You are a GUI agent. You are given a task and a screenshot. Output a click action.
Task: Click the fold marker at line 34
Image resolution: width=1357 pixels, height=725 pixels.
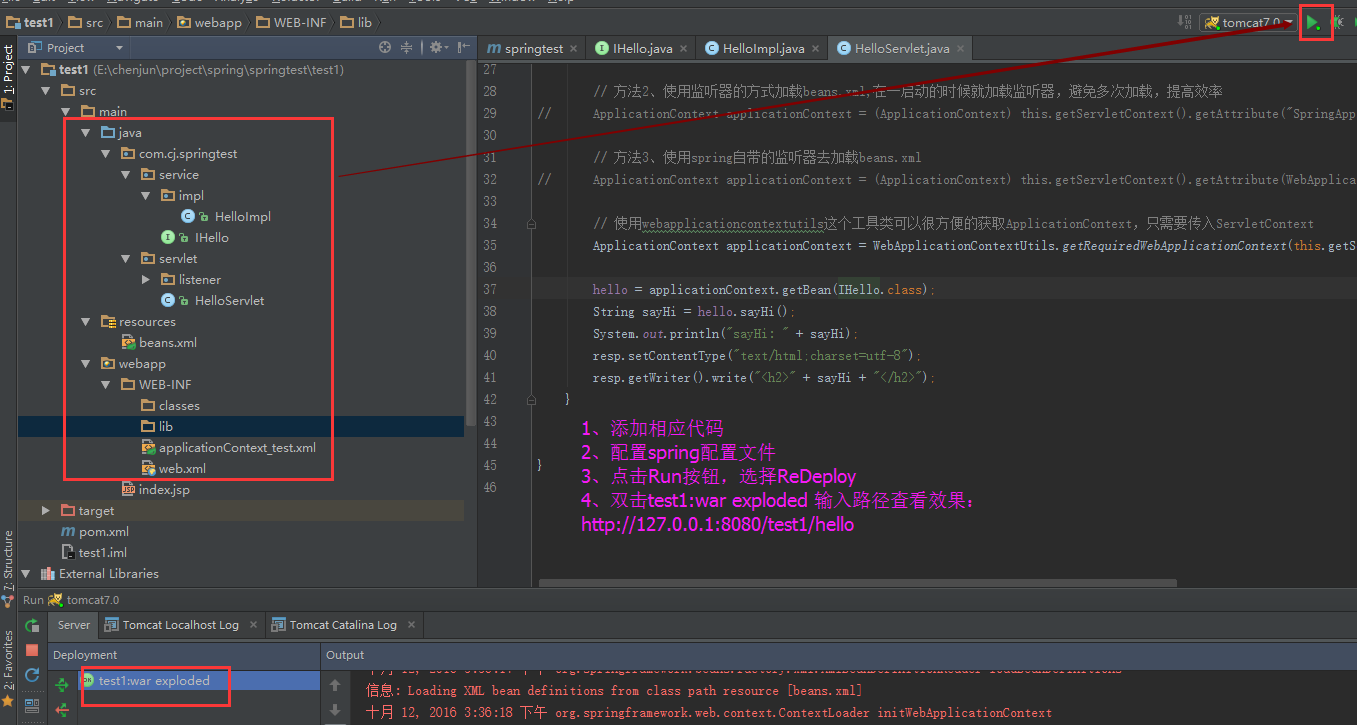pyautogui.click(x=530, y=224)
